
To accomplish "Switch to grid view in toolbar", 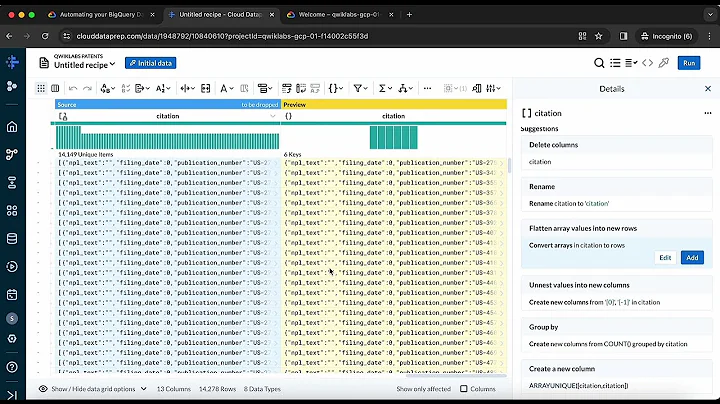I will click(41, 88).
